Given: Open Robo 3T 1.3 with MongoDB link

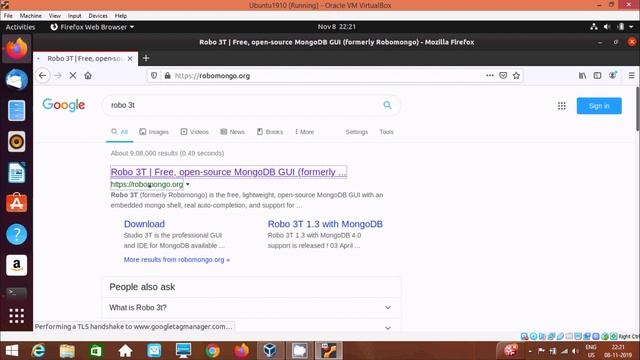Looking at the screenshot, I should coord(325,224).
